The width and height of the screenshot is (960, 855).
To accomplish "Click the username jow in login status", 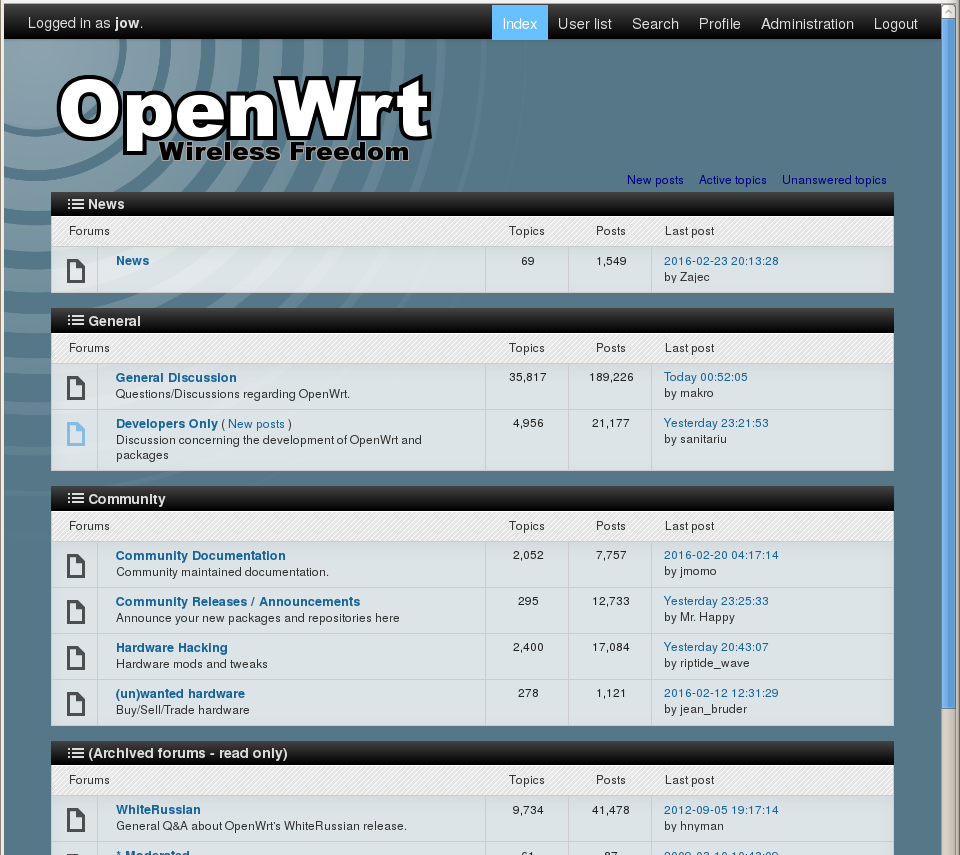I will coord(127,23).
